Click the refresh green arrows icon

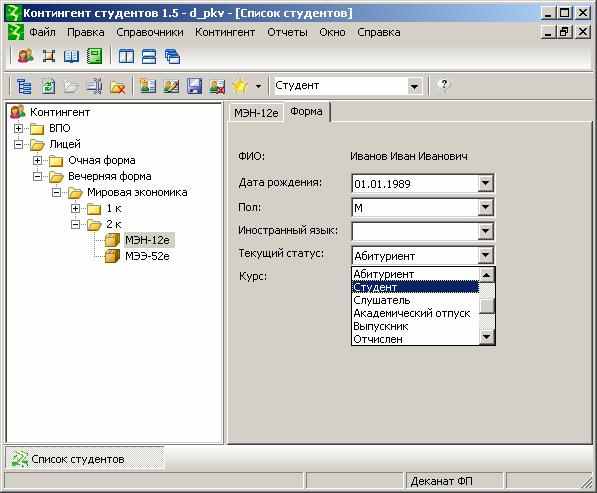tap(48, 86)
